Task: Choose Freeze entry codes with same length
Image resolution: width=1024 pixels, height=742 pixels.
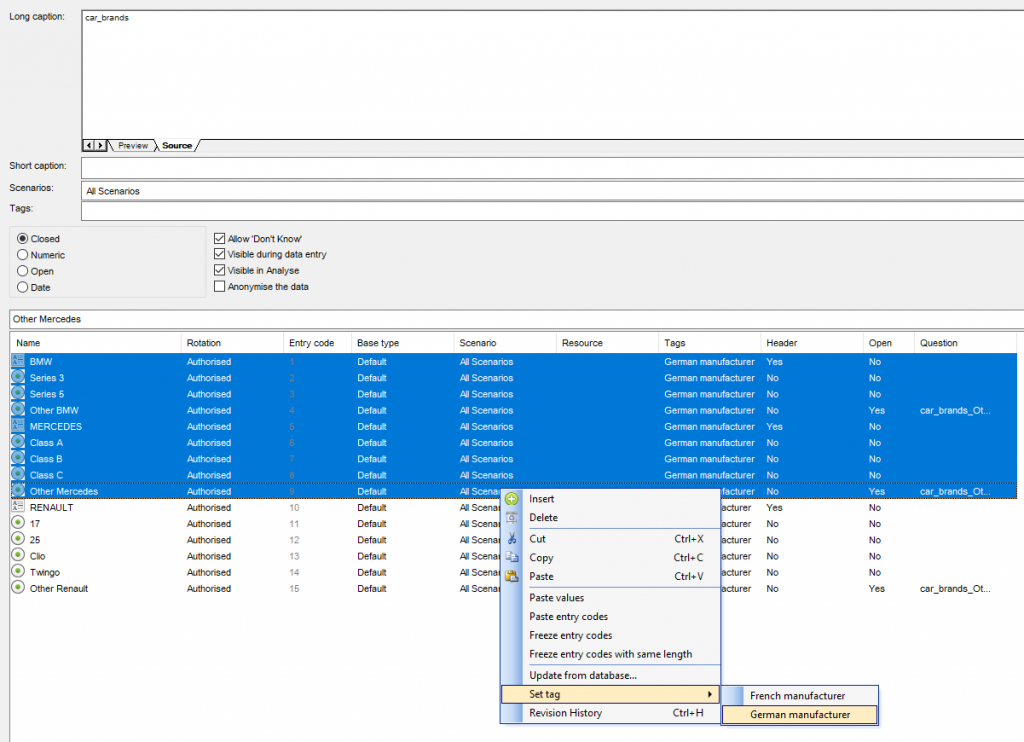Action: 611,654
